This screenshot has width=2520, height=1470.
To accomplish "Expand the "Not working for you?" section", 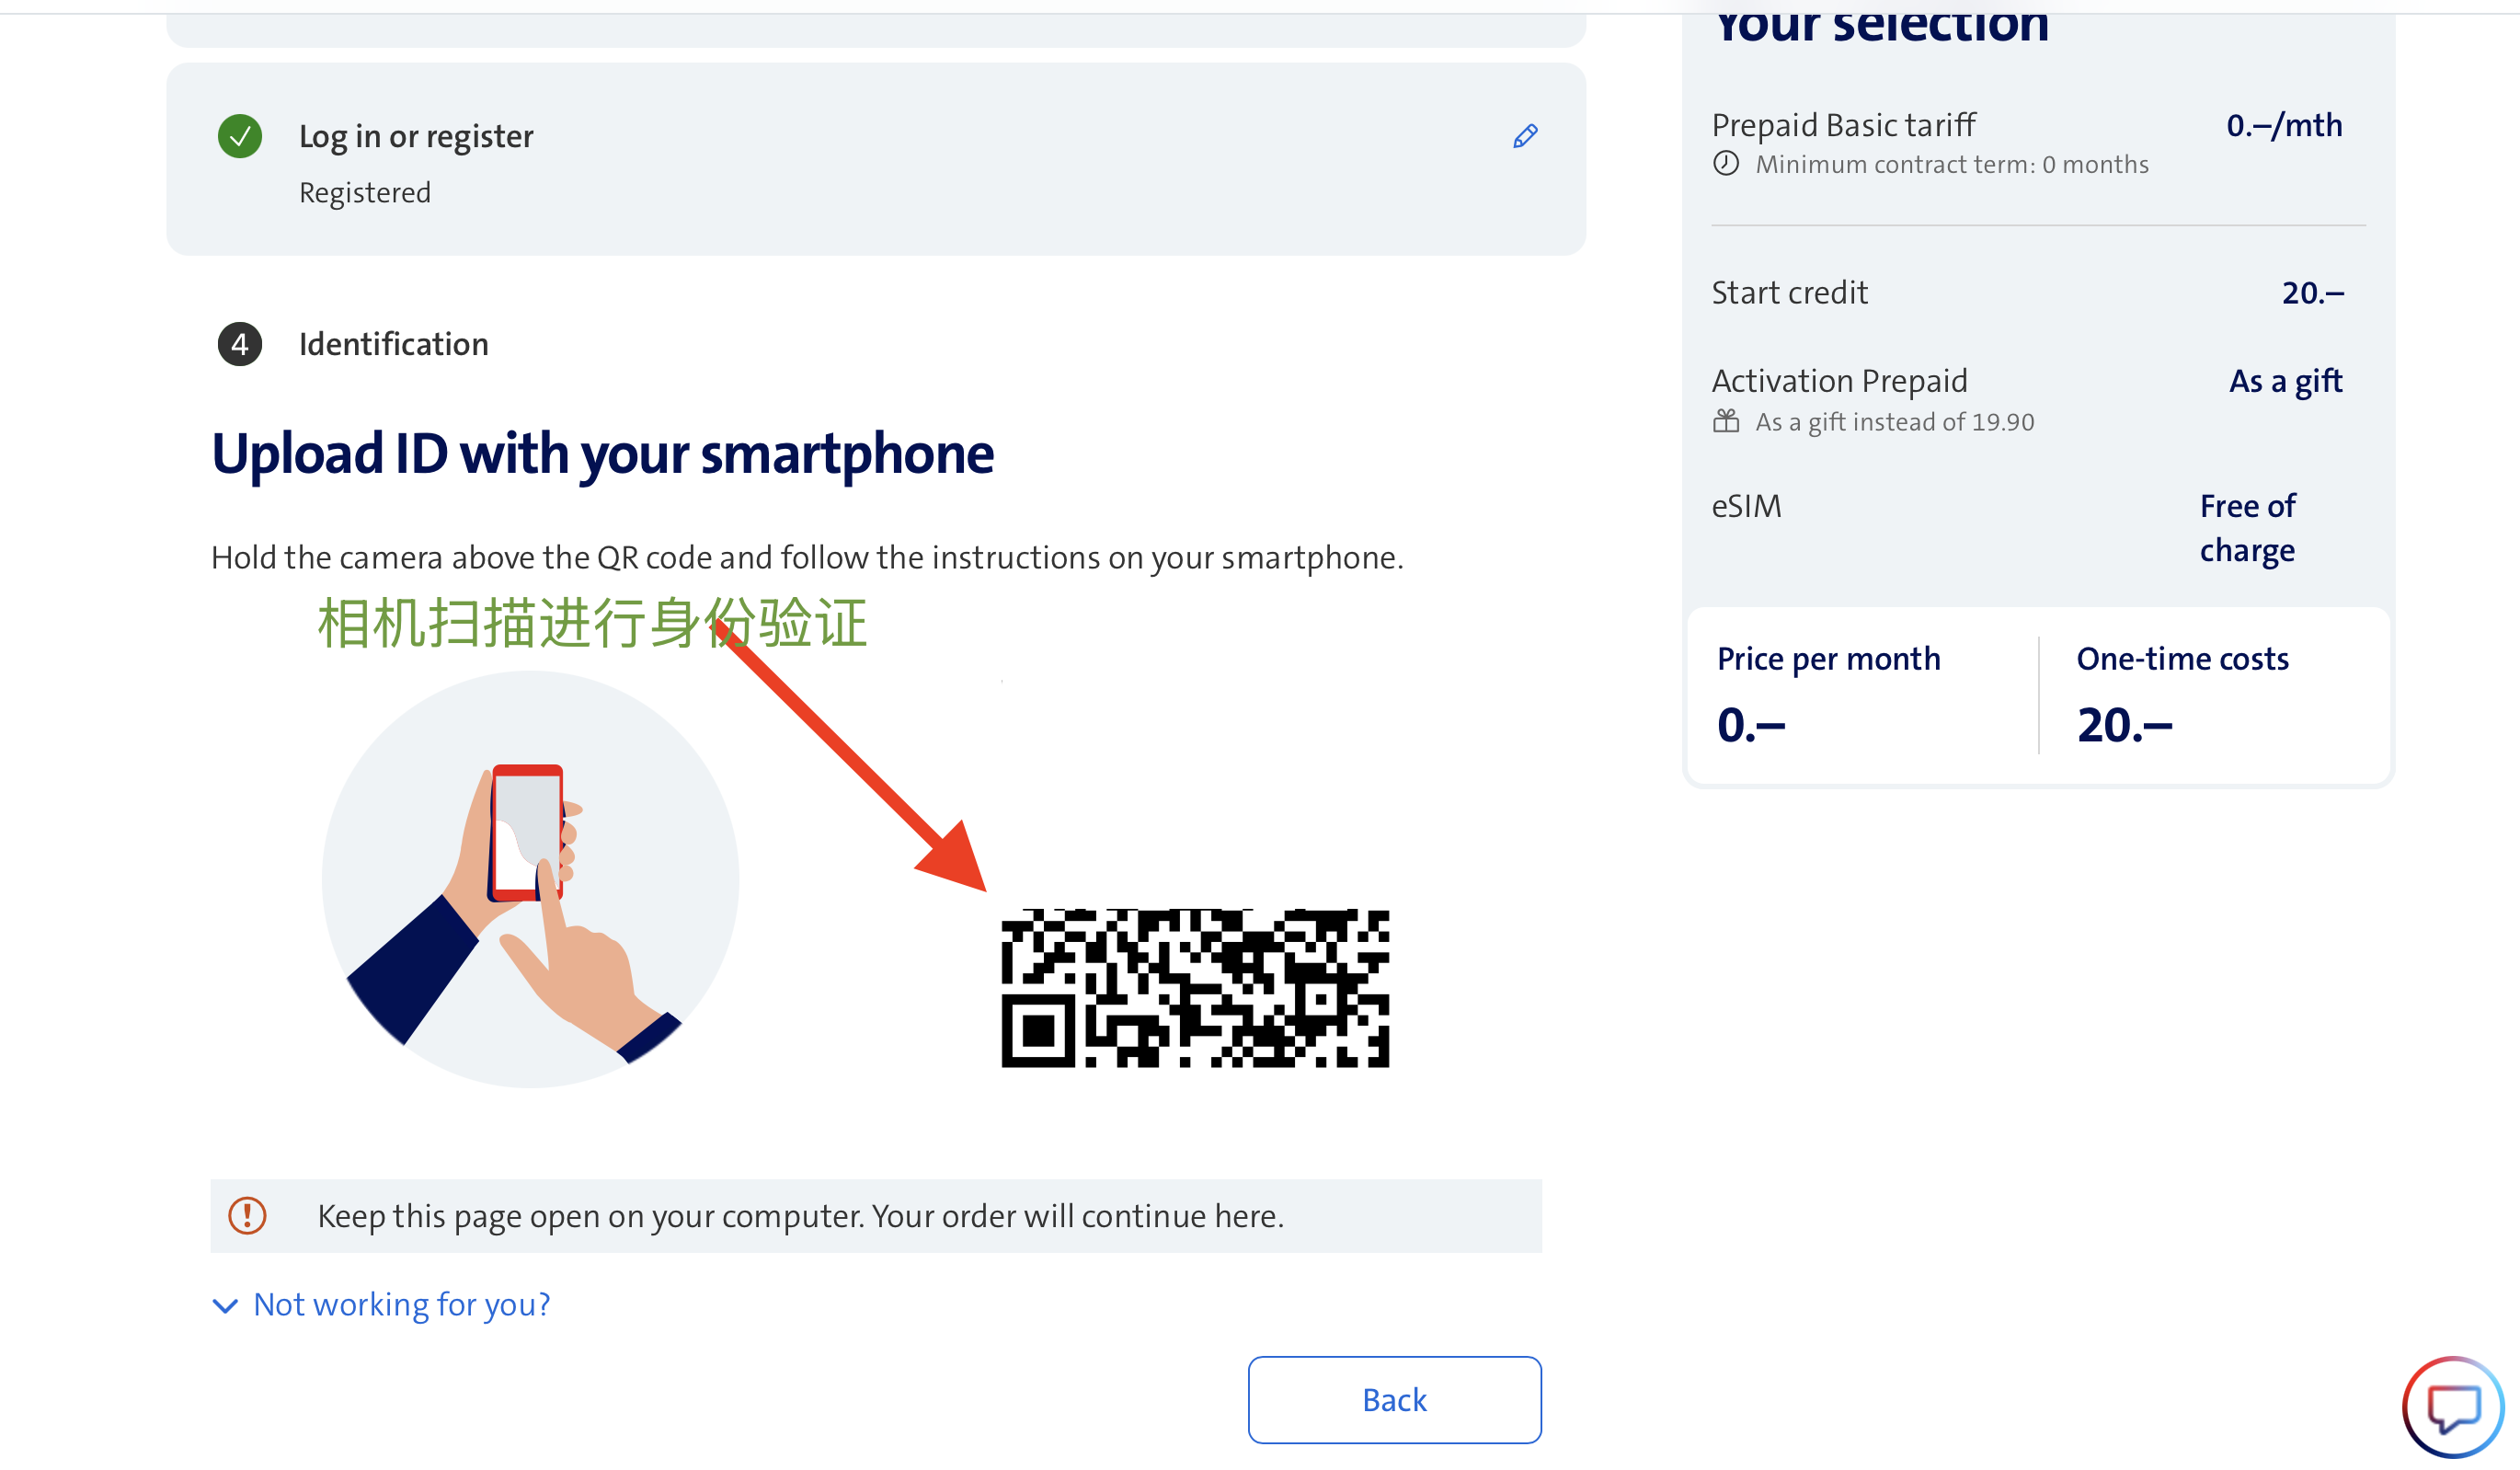I will pyautogui.click(x=401, y=1304).
